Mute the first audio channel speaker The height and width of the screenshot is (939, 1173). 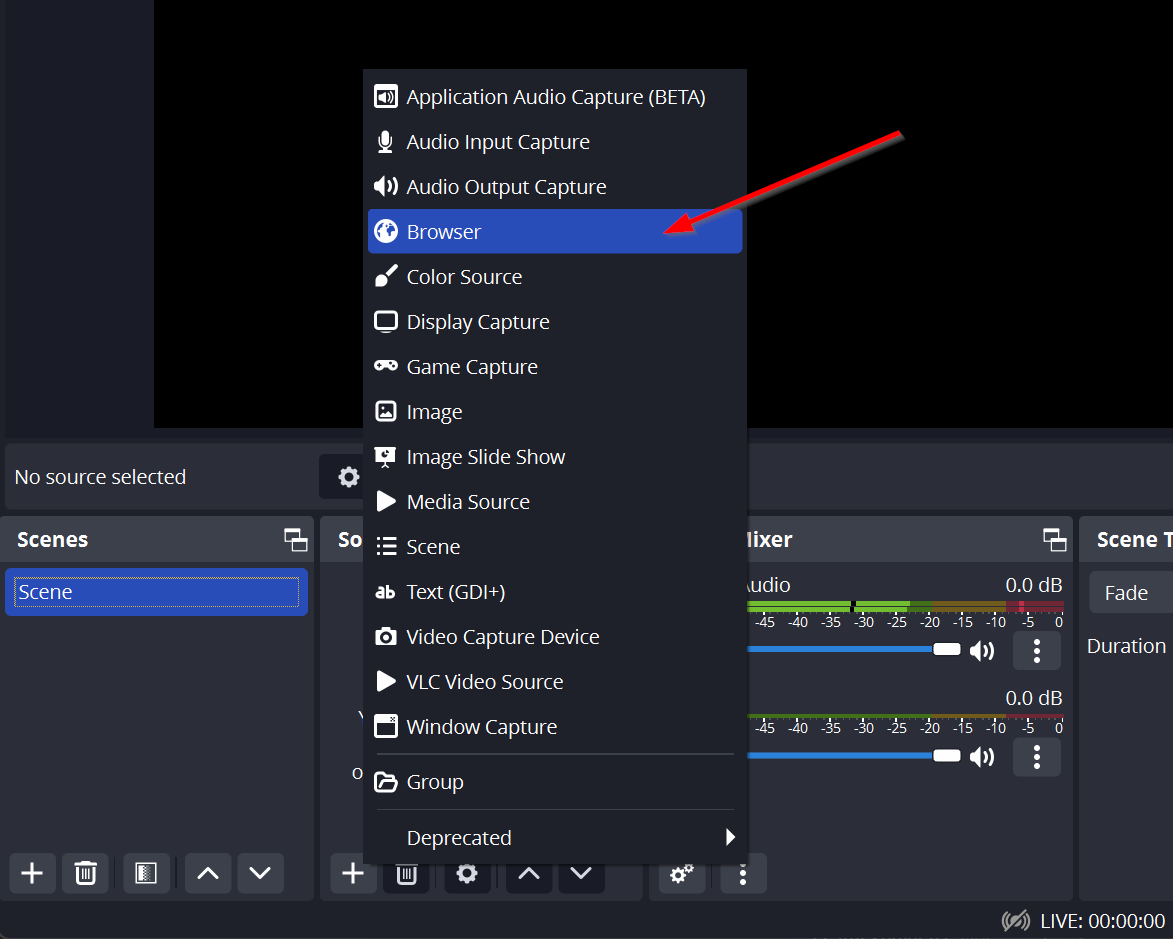(x=982, y=651)
